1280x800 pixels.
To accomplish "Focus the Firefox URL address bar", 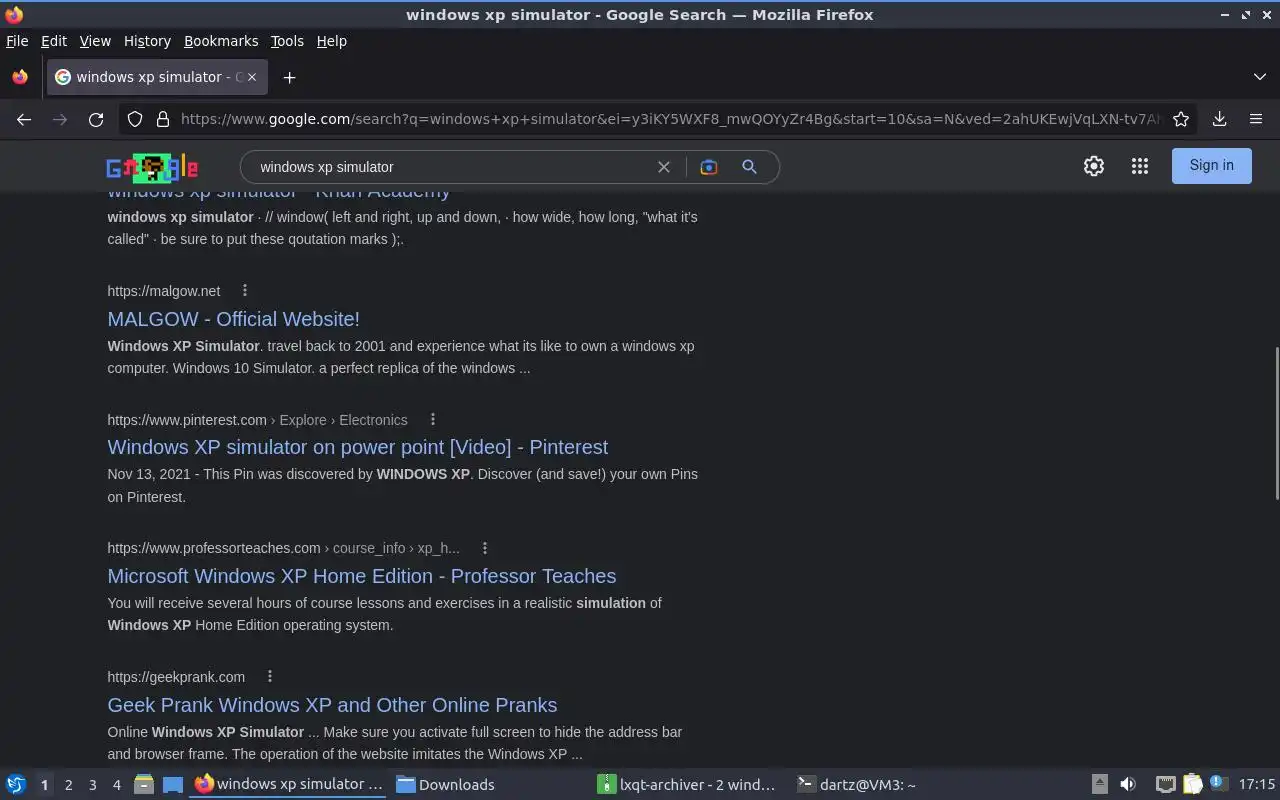I will pyautogui.click(x=670, y=119).
